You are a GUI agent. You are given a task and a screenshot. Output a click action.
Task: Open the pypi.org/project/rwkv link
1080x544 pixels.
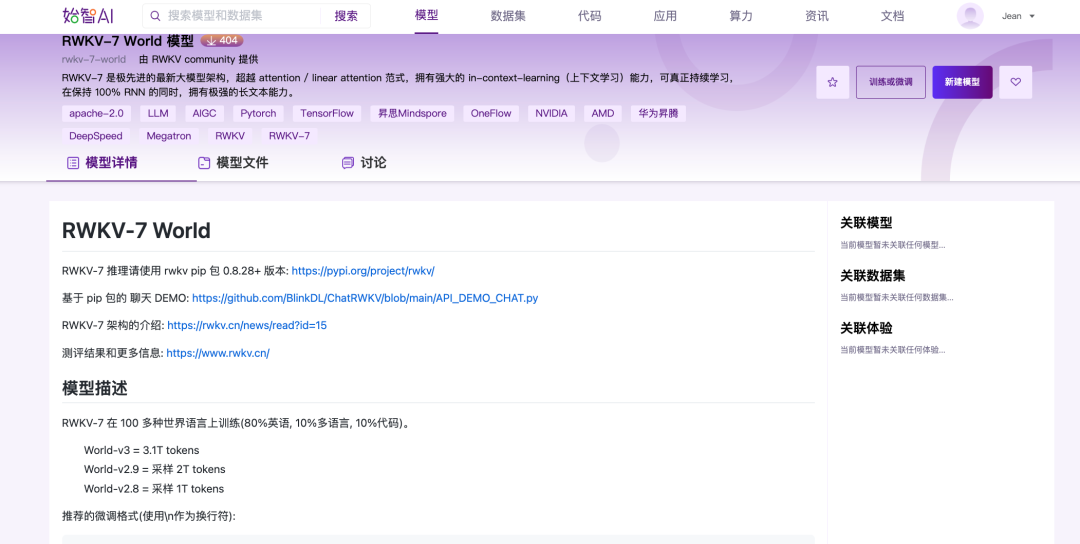[x=363, y=271]
